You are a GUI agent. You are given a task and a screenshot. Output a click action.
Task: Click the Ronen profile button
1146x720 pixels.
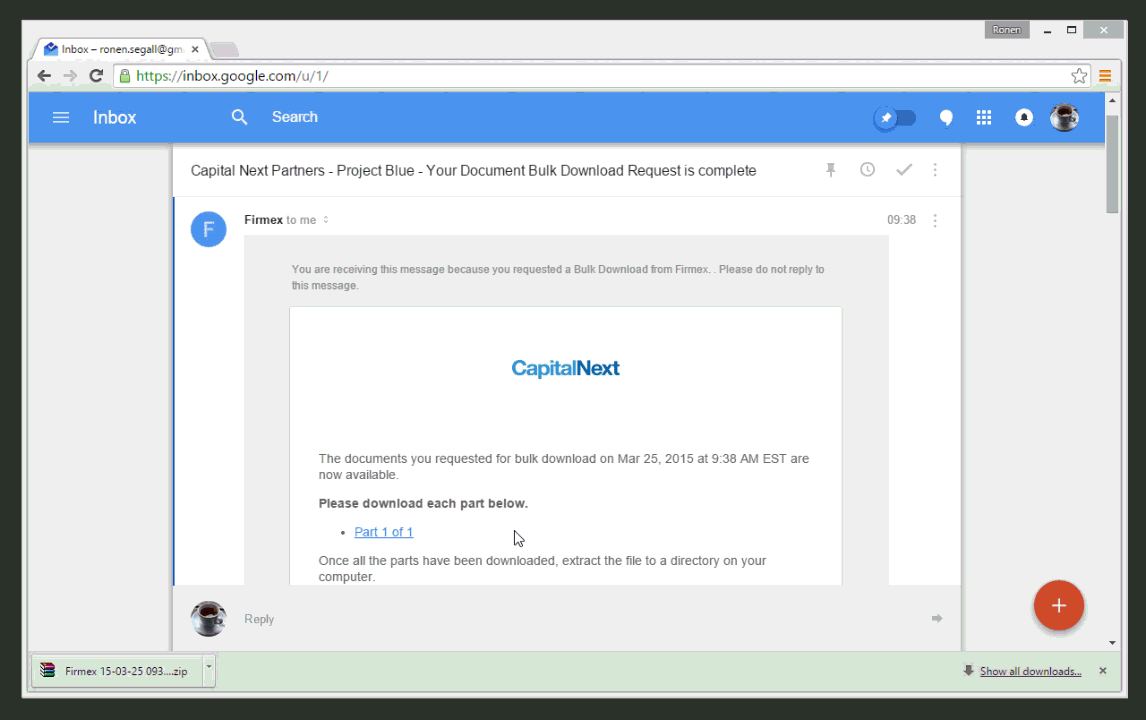tap(1006, 30)
